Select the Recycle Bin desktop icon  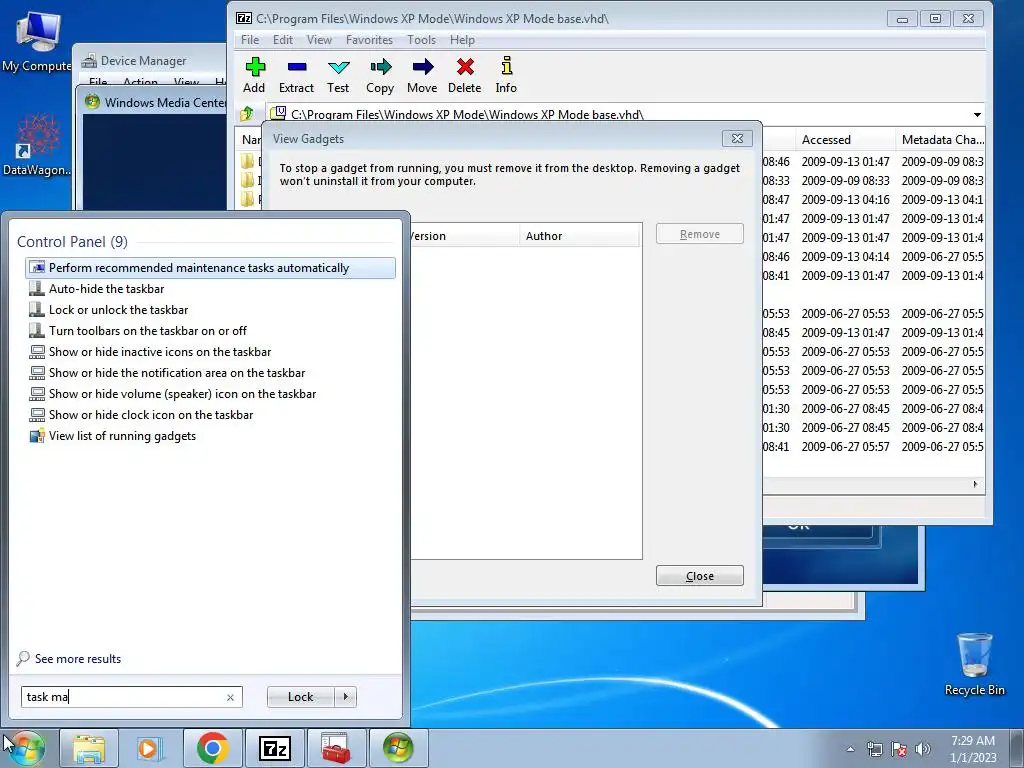point(974,664)
